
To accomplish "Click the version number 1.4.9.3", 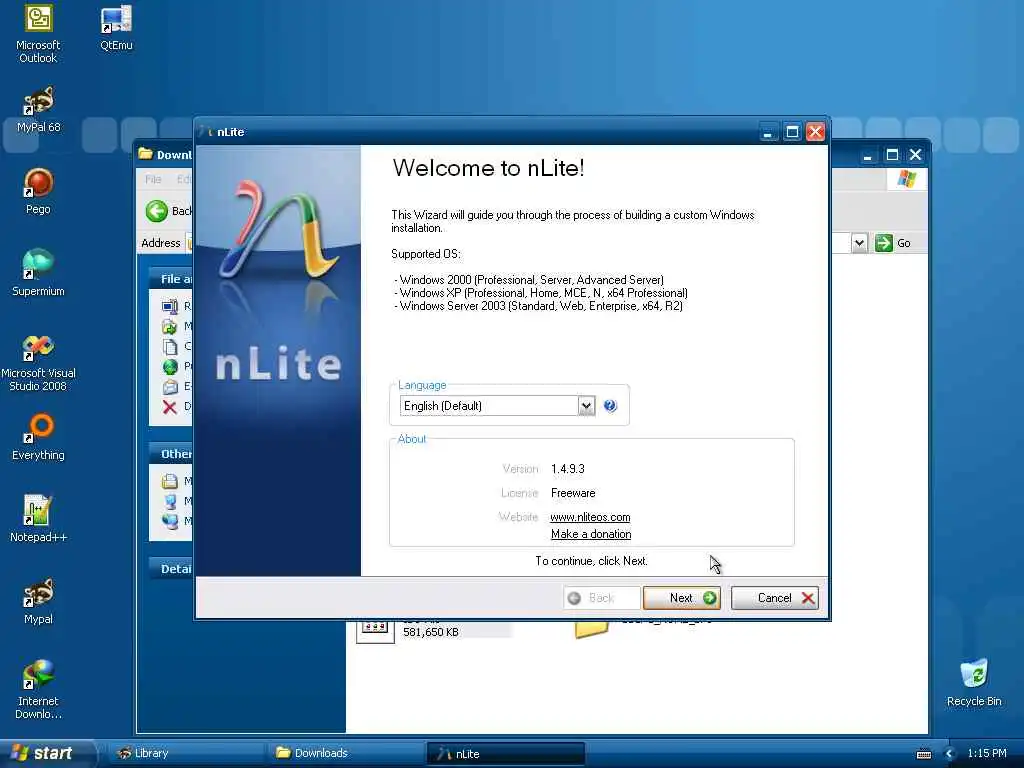I will [x=568, y=469].
